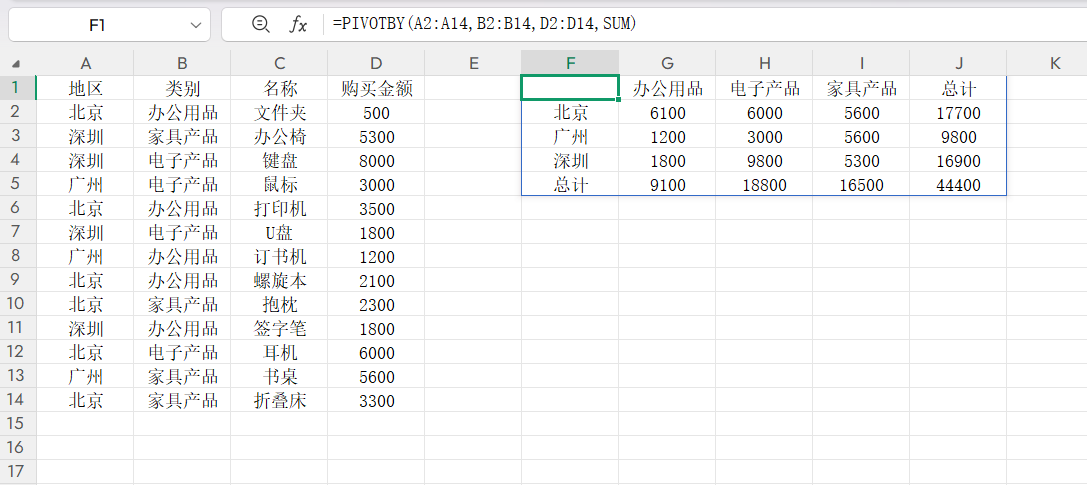Click the 办公用品 pivot column header cell
Image resolution: width=1087 pixels, height=485 pixels.
(x=667, y=89)
